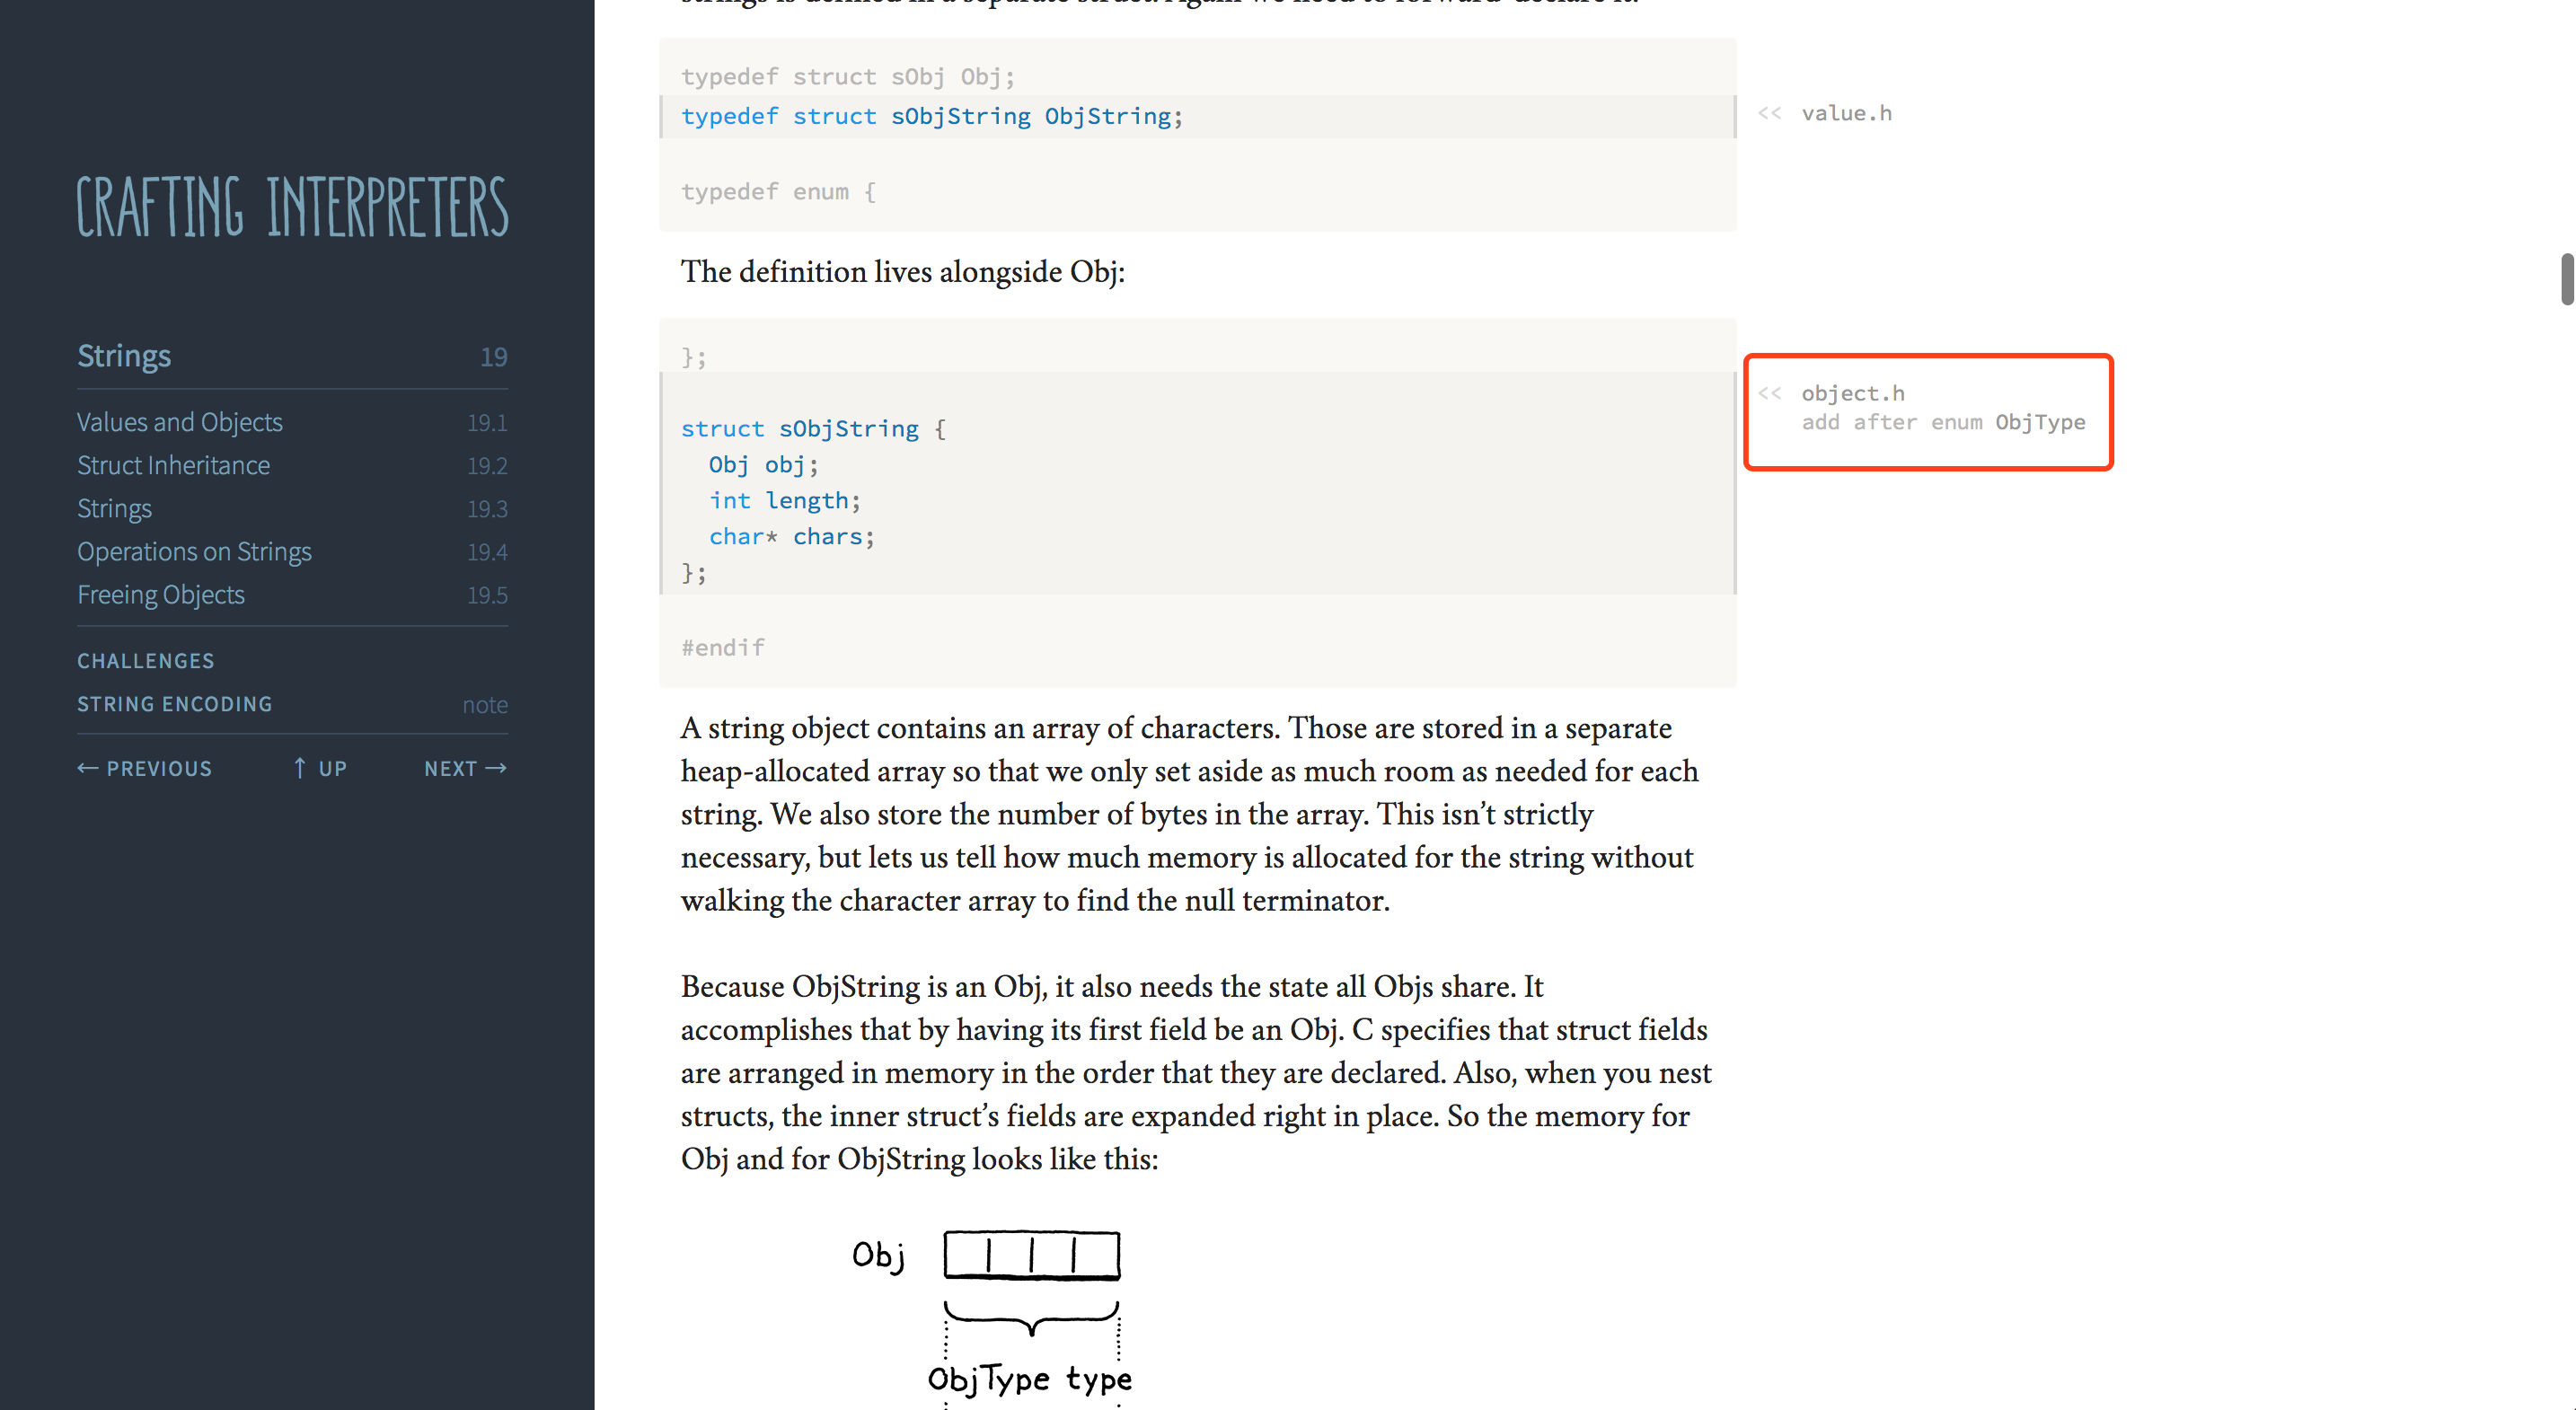This screenshot has height=1410, width=2576.
Task: Click the object.h file label
Action: (x=1852, y=392)
